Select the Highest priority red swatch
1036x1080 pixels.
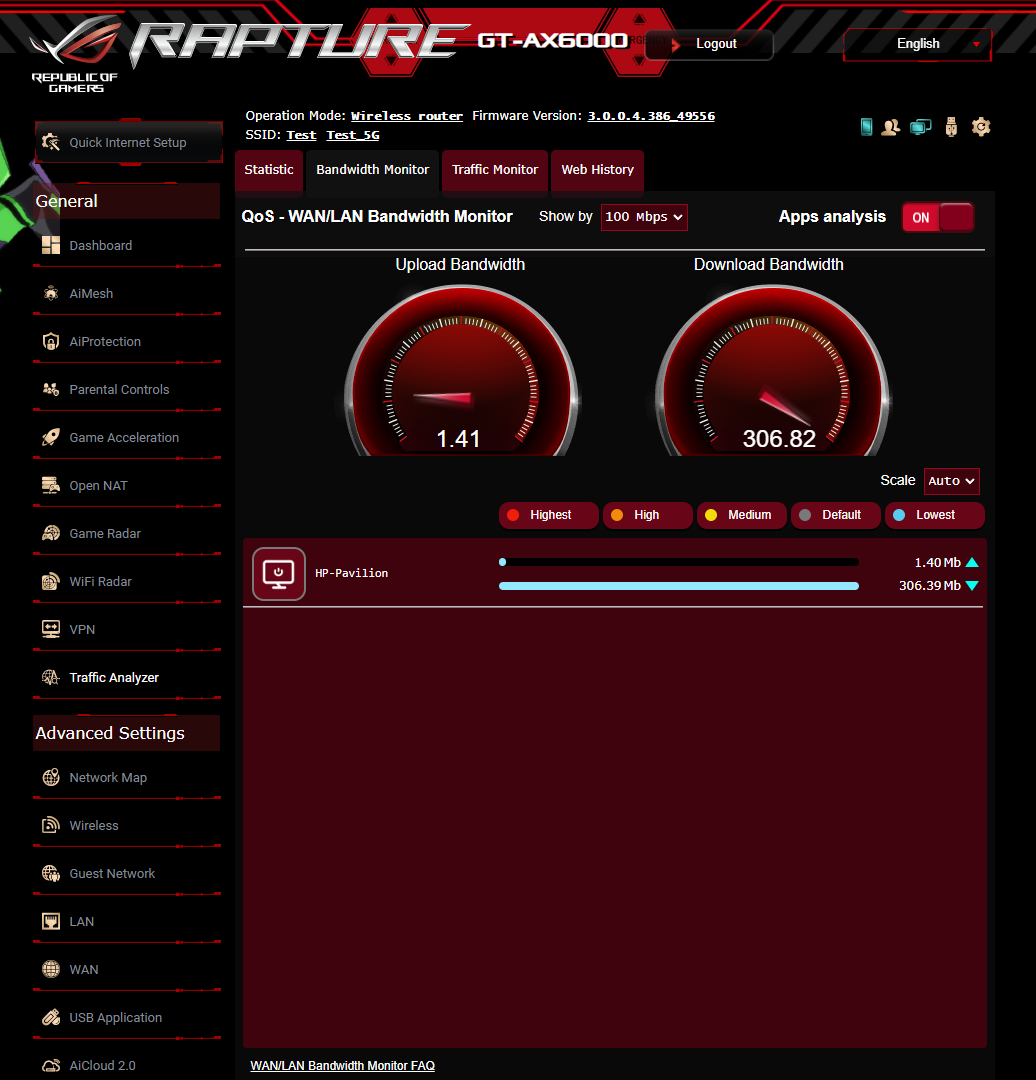(x=512, y=515)
